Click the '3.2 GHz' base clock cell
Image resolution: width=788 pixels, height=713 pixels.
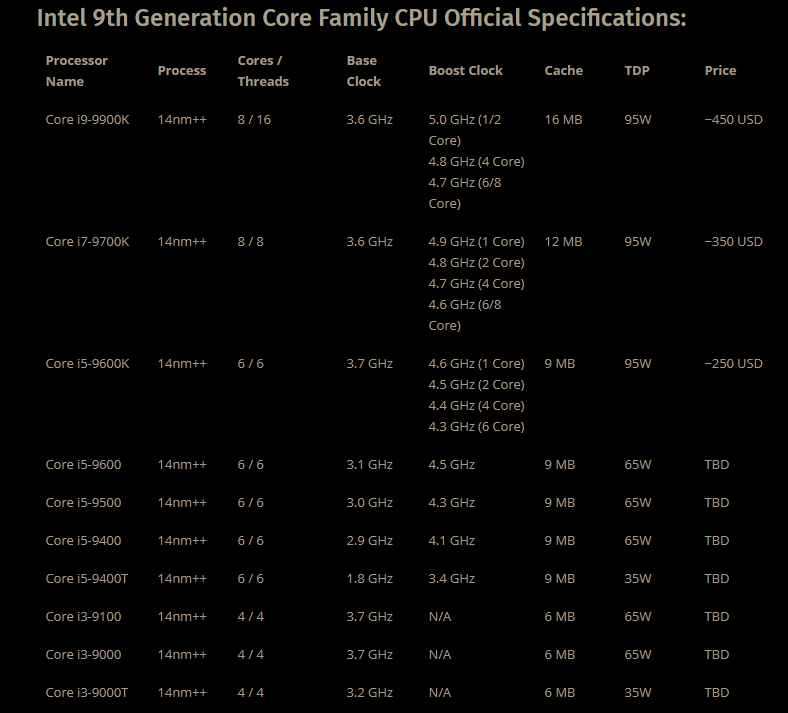point(369,693)
